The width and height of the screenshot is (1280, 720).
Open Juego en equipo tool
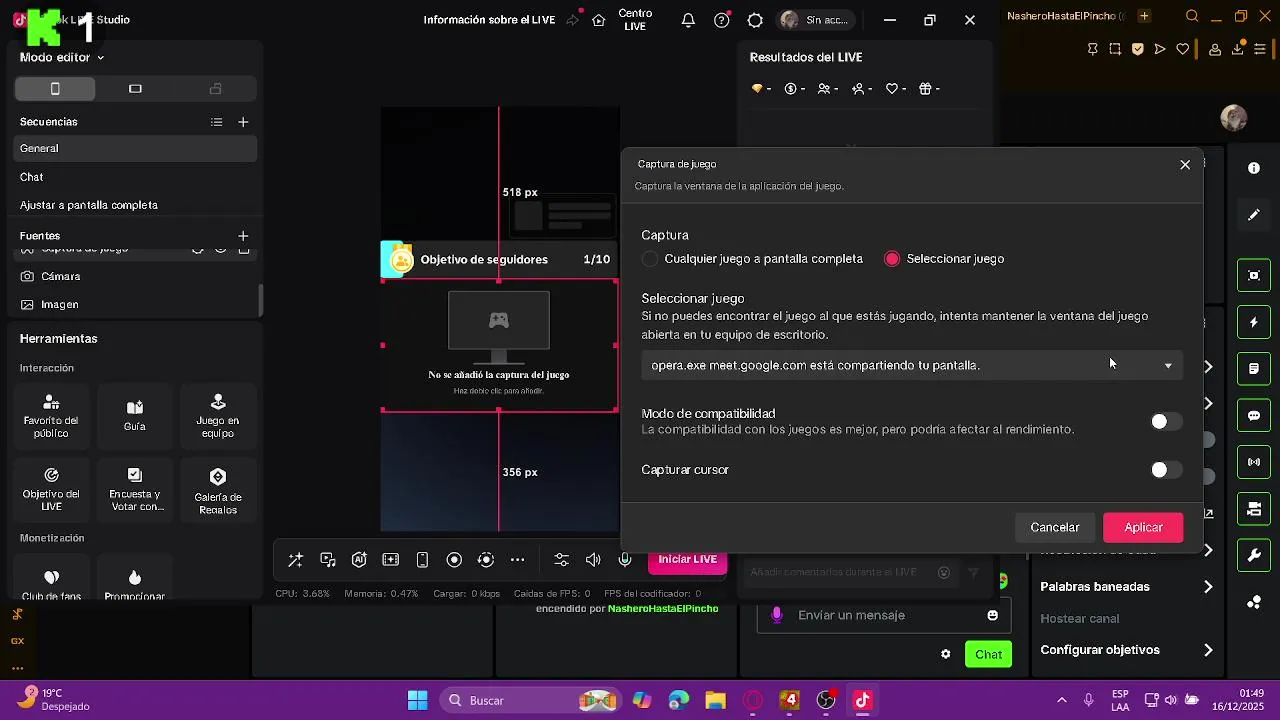[218, 416]
